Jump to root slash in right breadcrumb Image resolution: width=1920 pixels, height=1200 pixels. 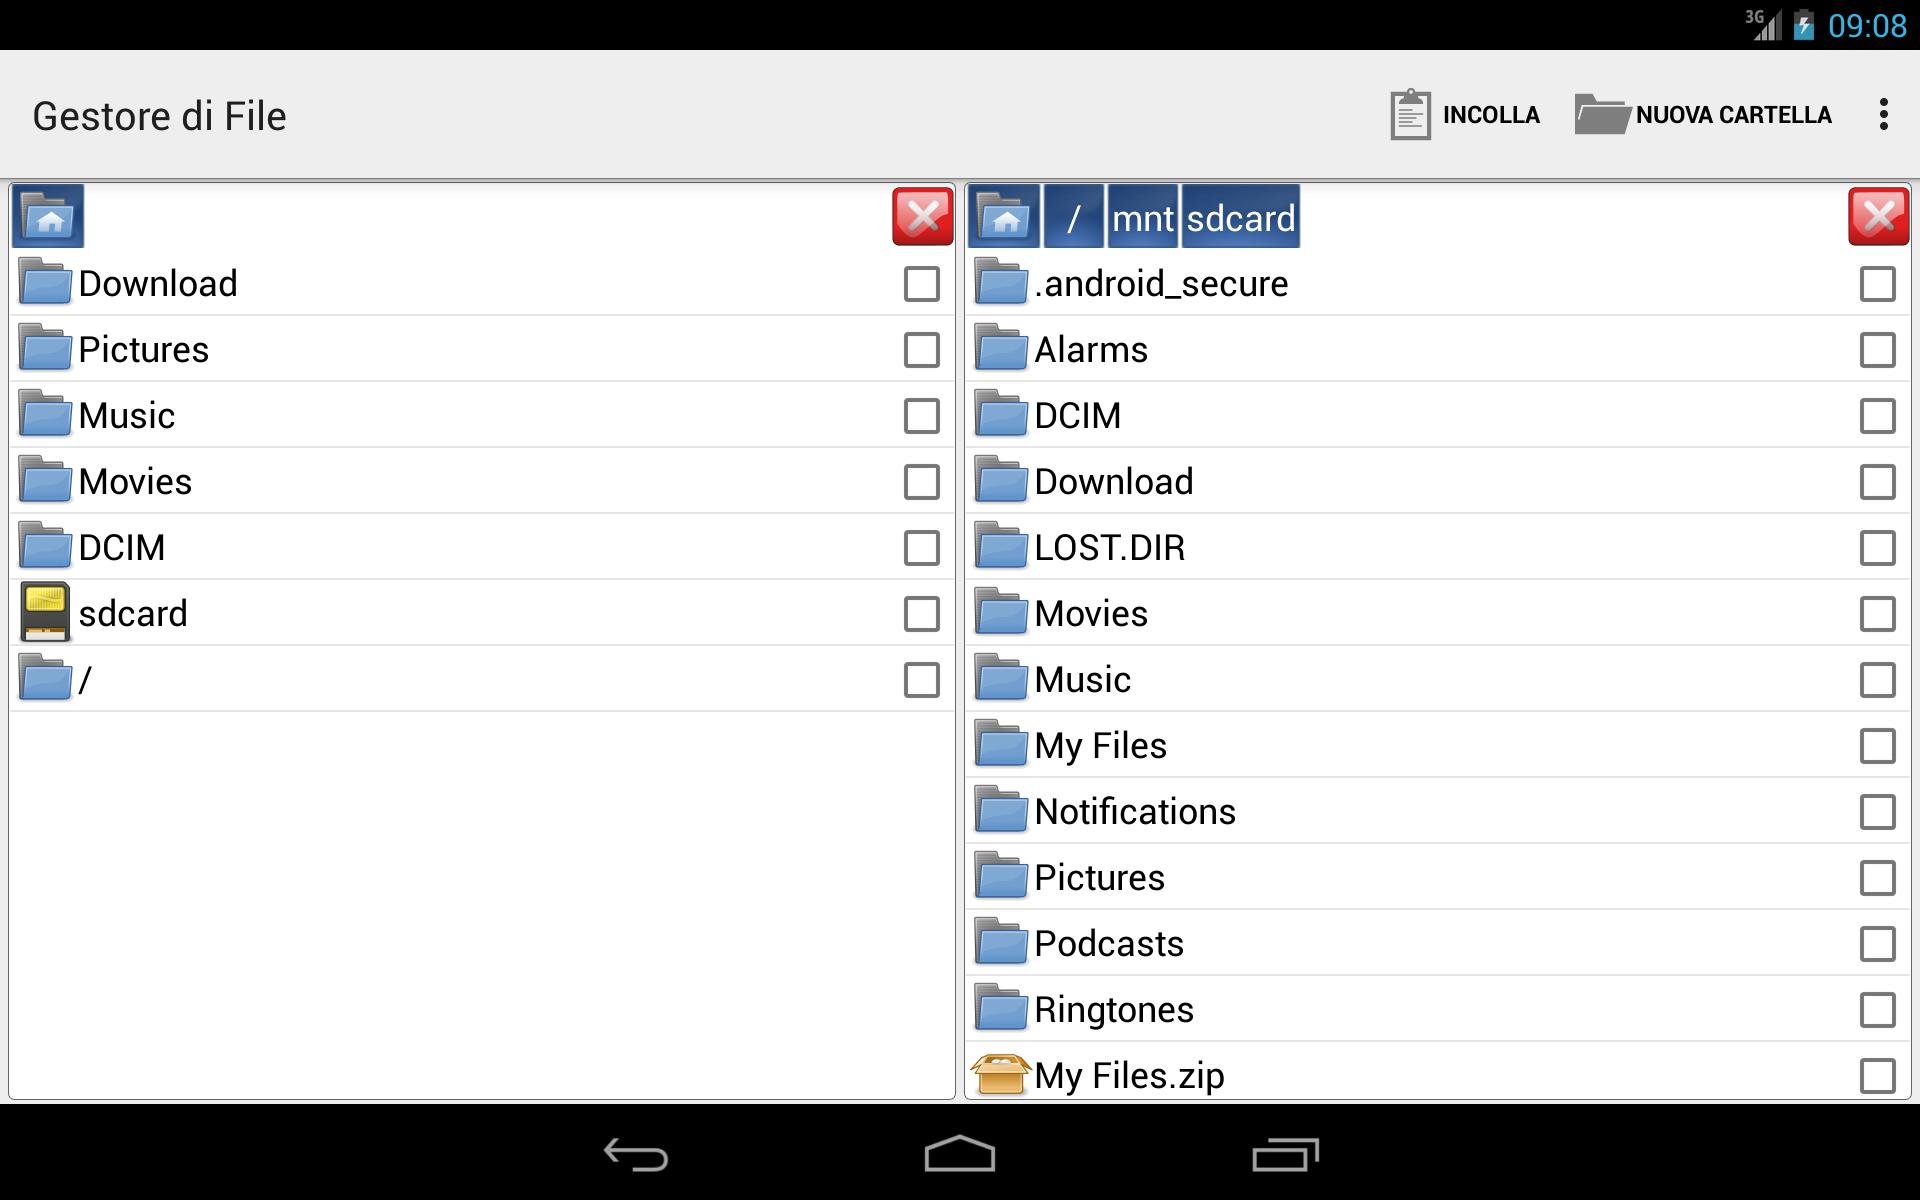[x=1074, y=216]
